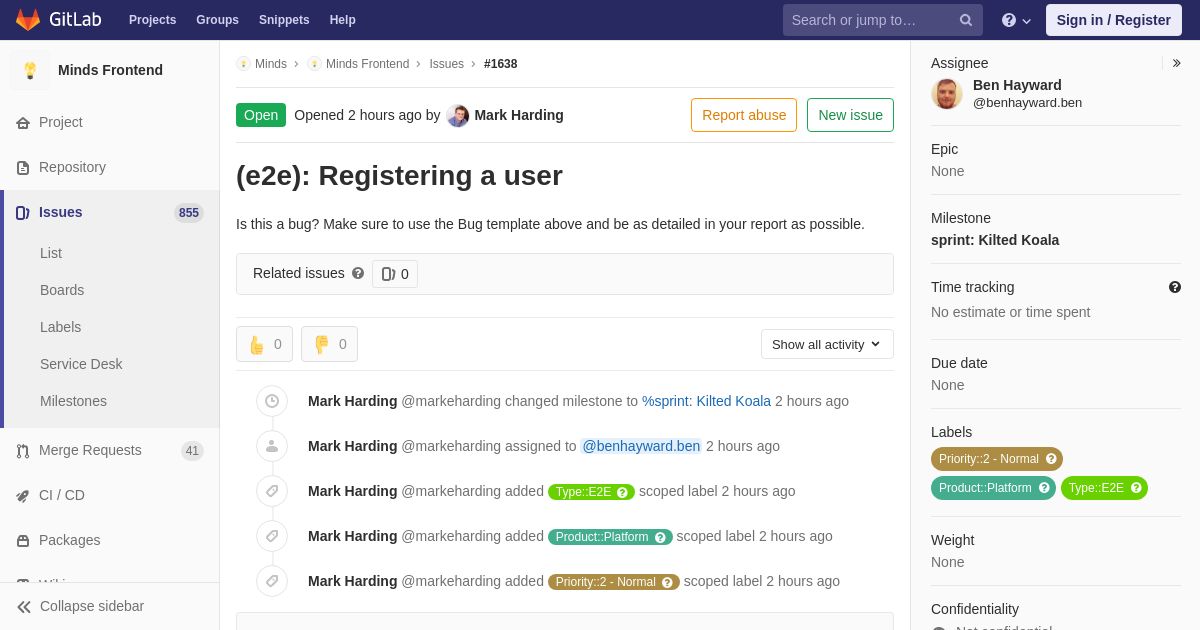Open the %sprint: Kilted Koala milestone link
This screenshot has height=630, width=1200.
[x=706, y=401]
